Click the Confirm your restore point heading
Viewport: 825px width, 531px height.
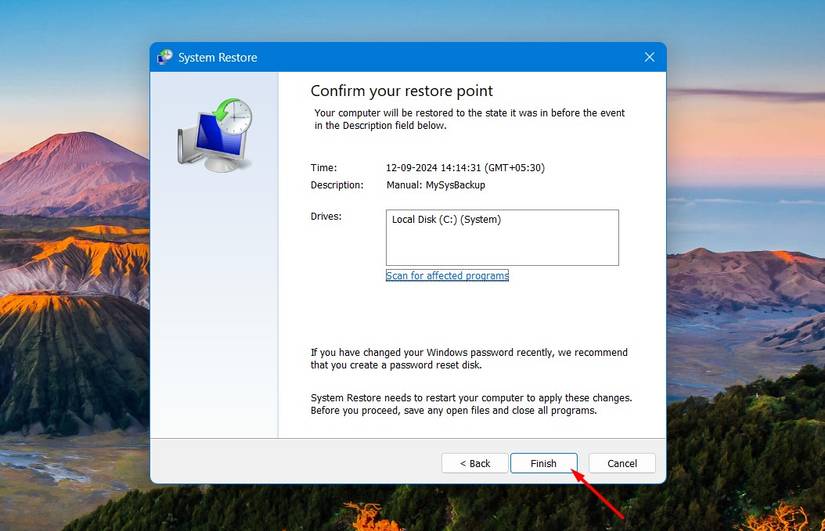tap(401, 91)
